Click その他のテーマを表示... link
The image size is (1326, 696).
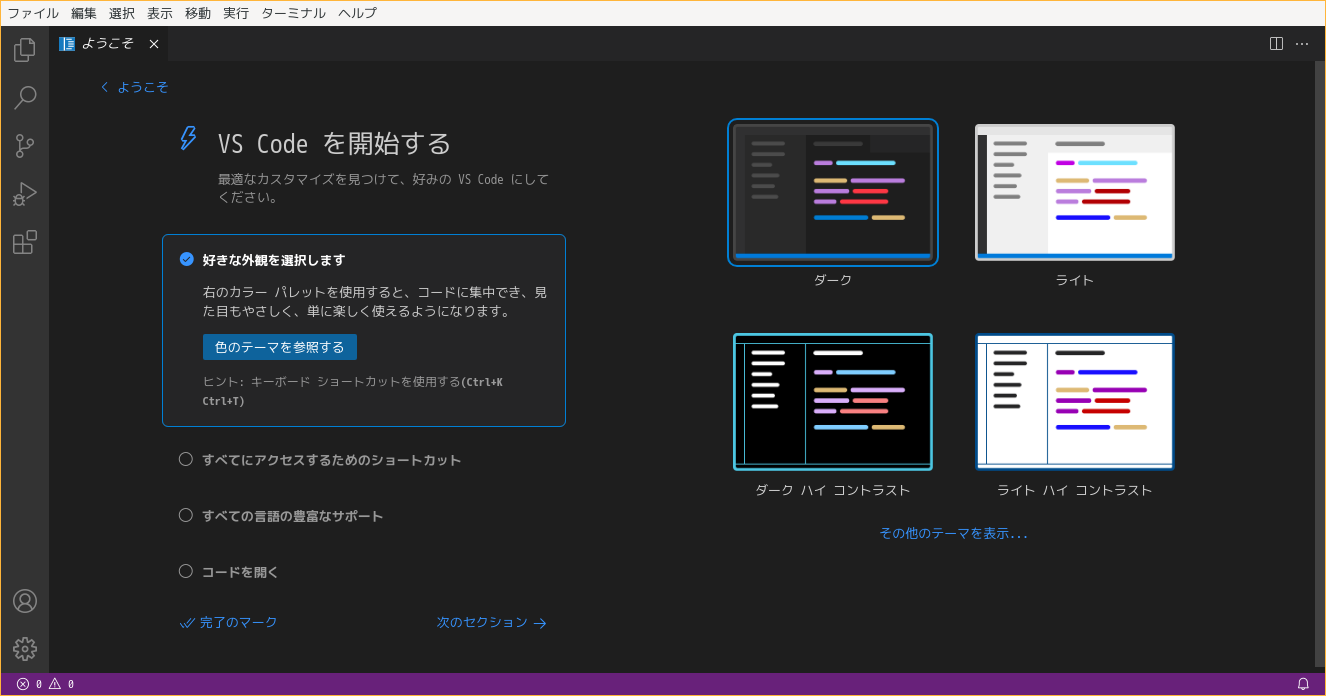coord(953,533)
